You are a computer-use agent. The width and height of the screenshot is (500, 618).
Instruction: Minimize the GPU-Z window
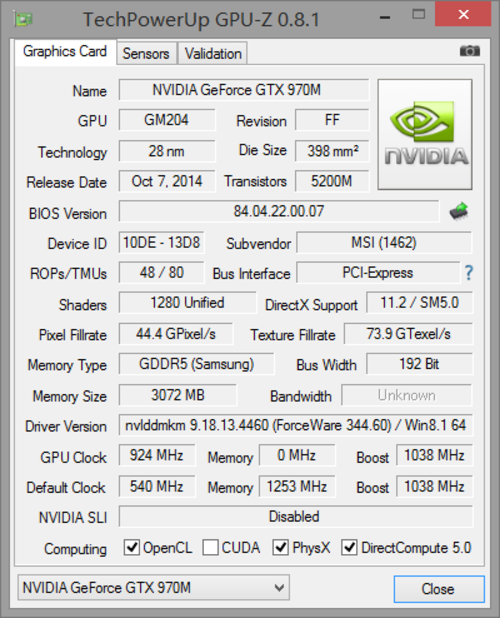[x=385, y=17]
